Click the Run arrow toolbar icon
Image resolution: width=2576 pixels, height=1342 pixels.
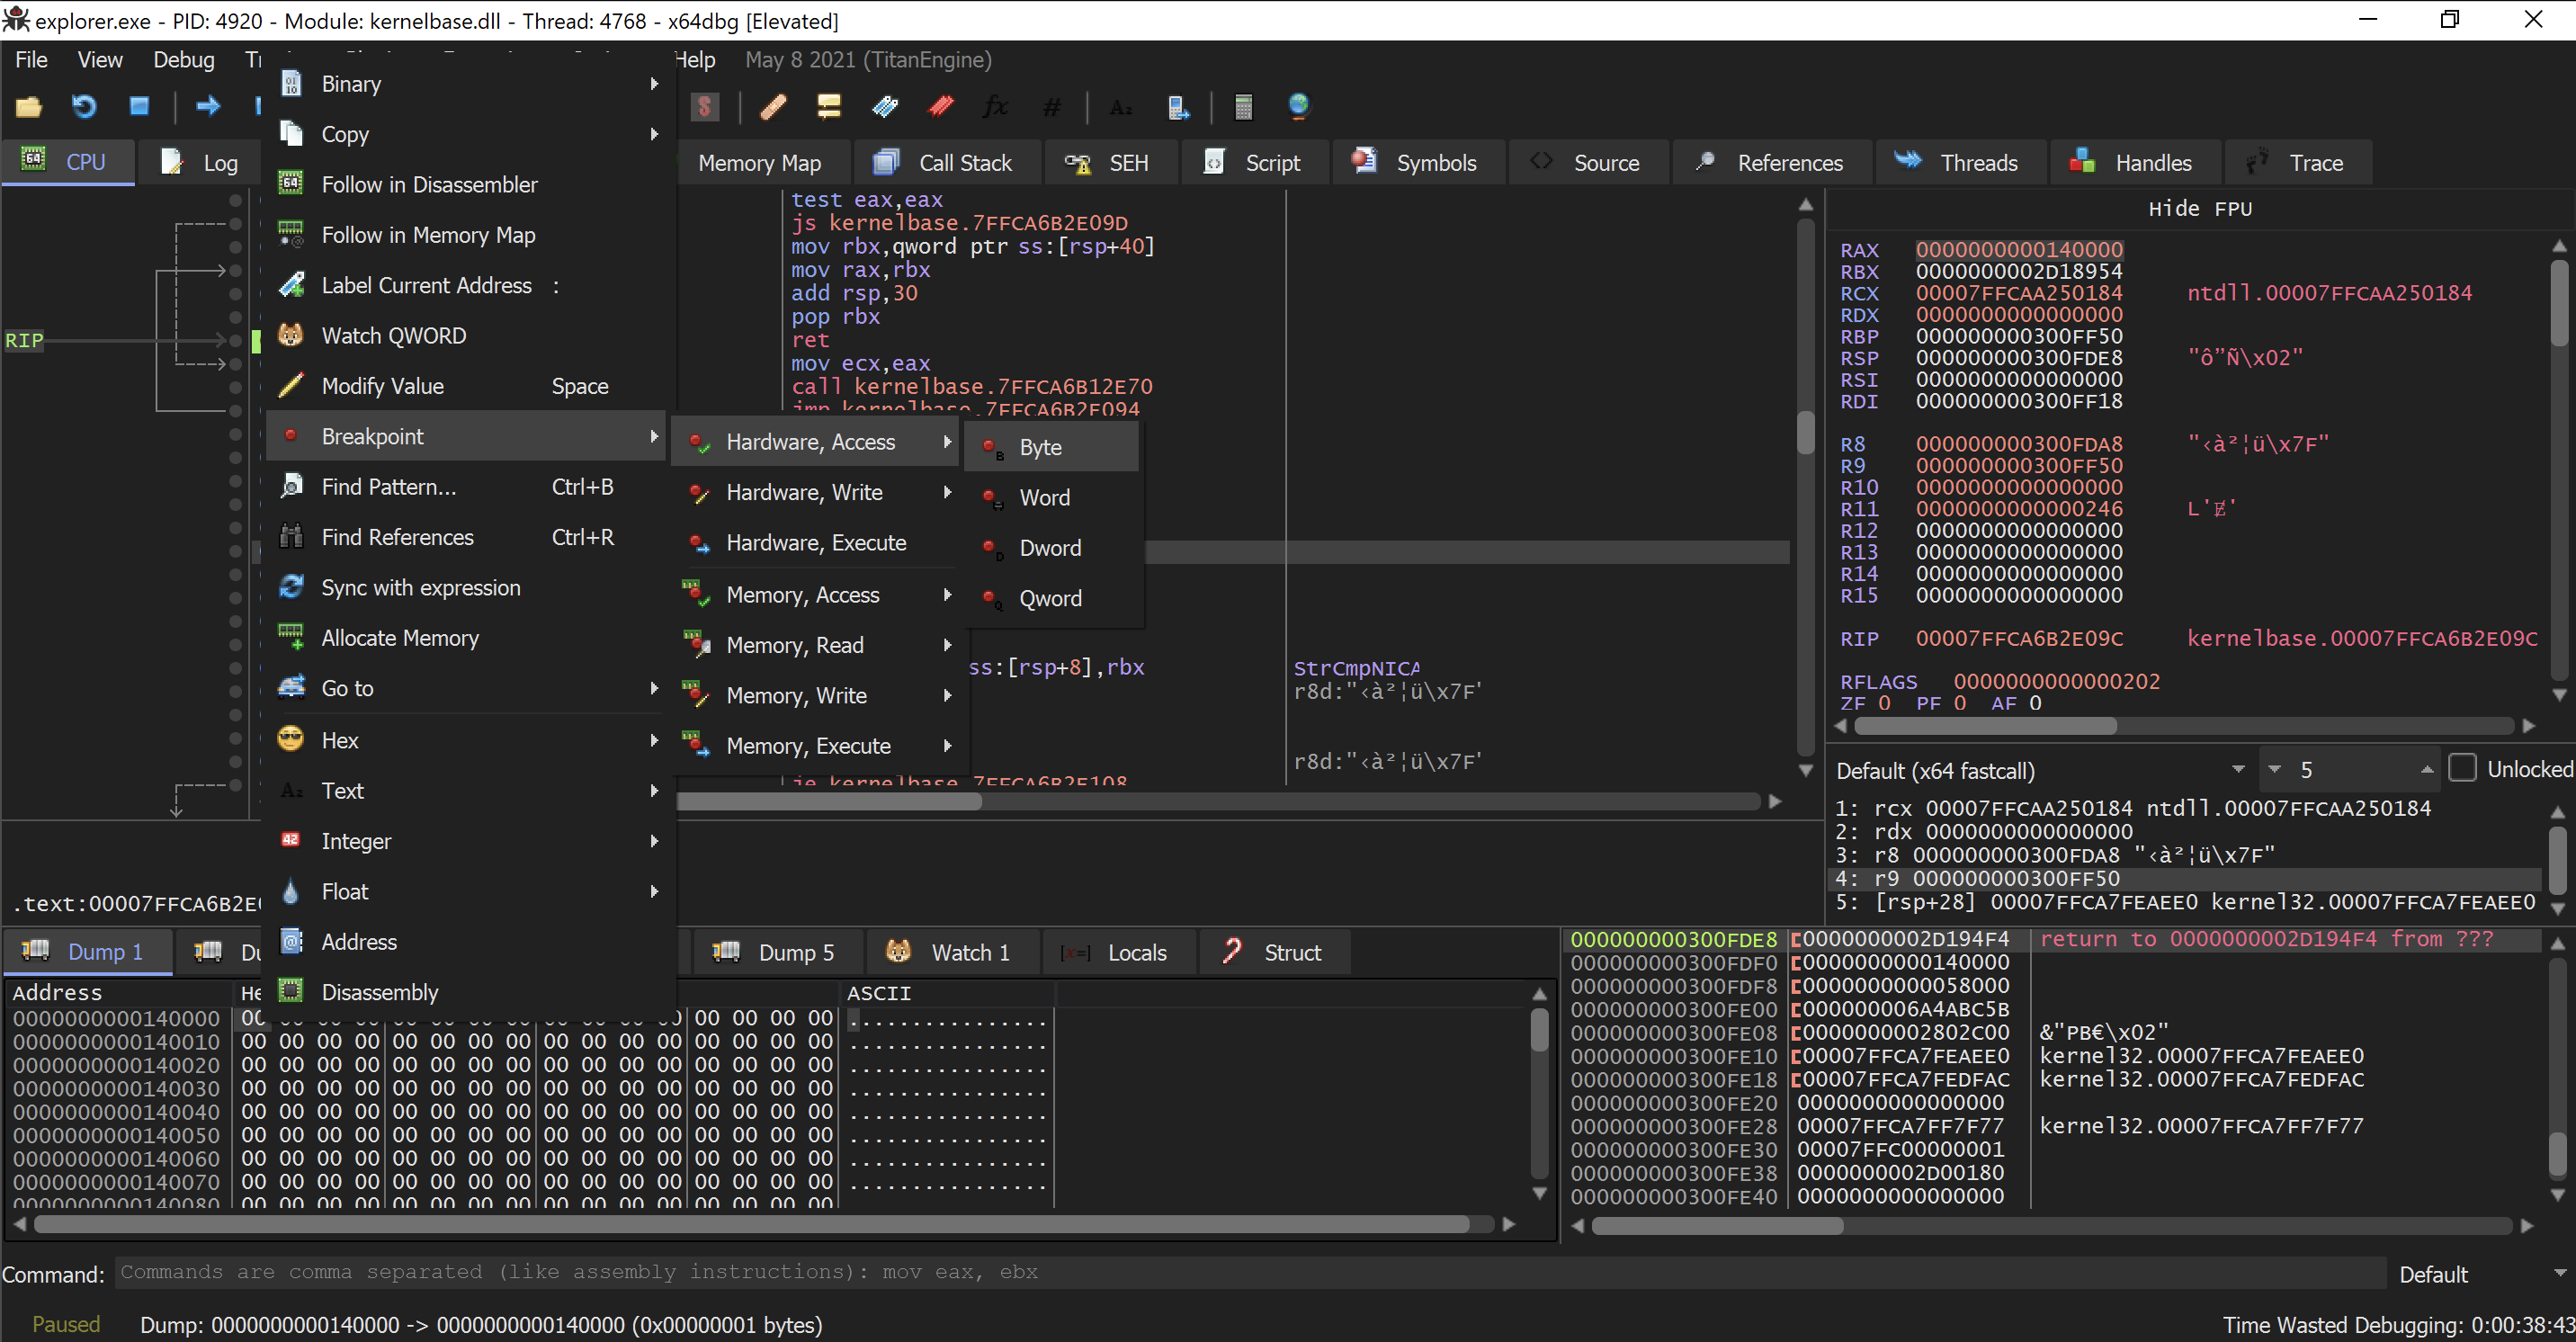(208, 106)
